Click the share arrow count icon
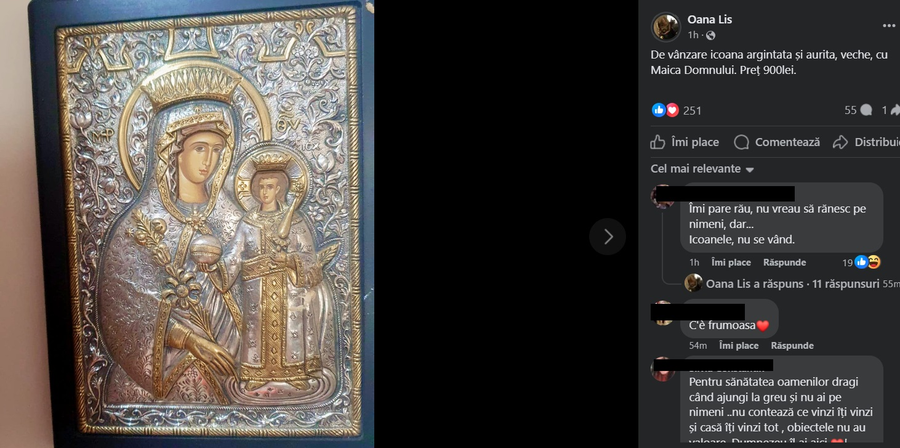 point(894,110)
